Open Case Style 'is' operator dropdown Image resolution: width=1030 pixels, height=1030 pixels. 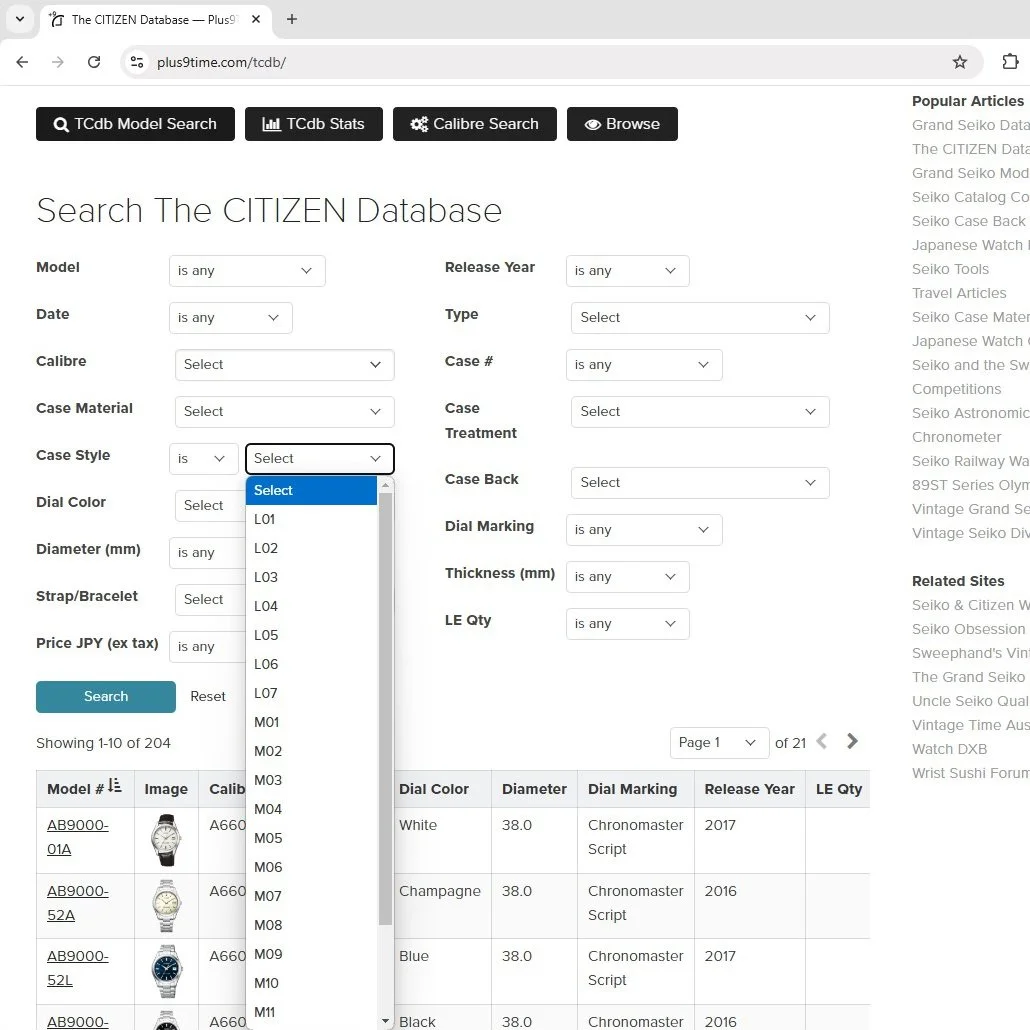pos(203,459)
